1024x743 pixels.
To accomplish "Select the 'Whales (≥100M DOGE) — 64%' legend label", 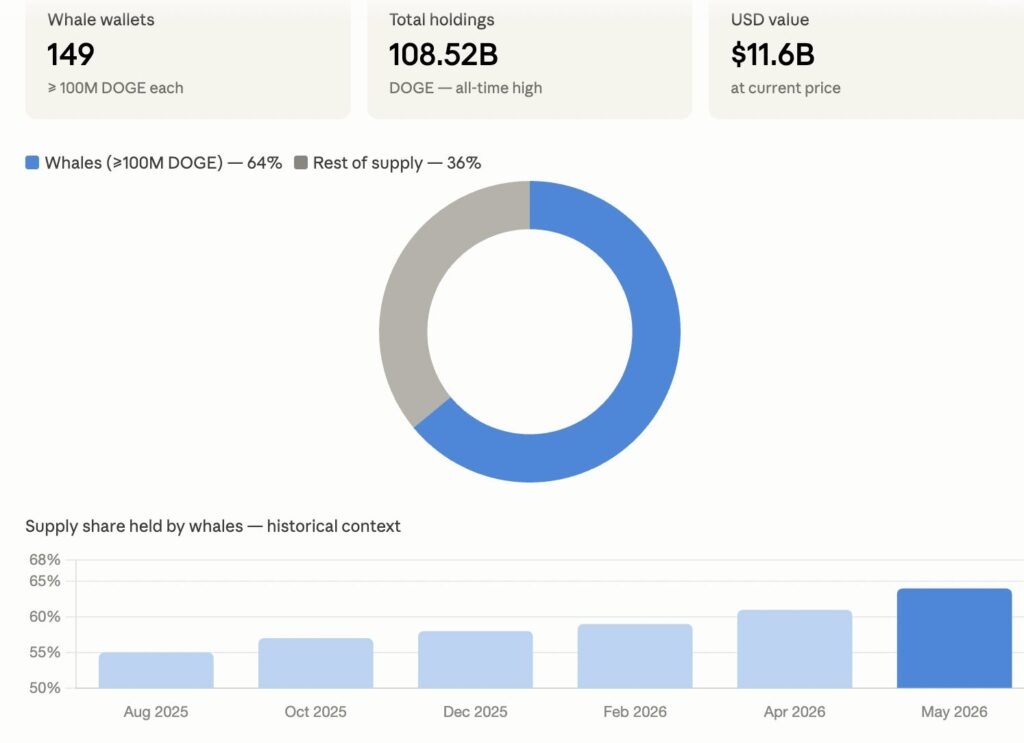I will (163, 163).
